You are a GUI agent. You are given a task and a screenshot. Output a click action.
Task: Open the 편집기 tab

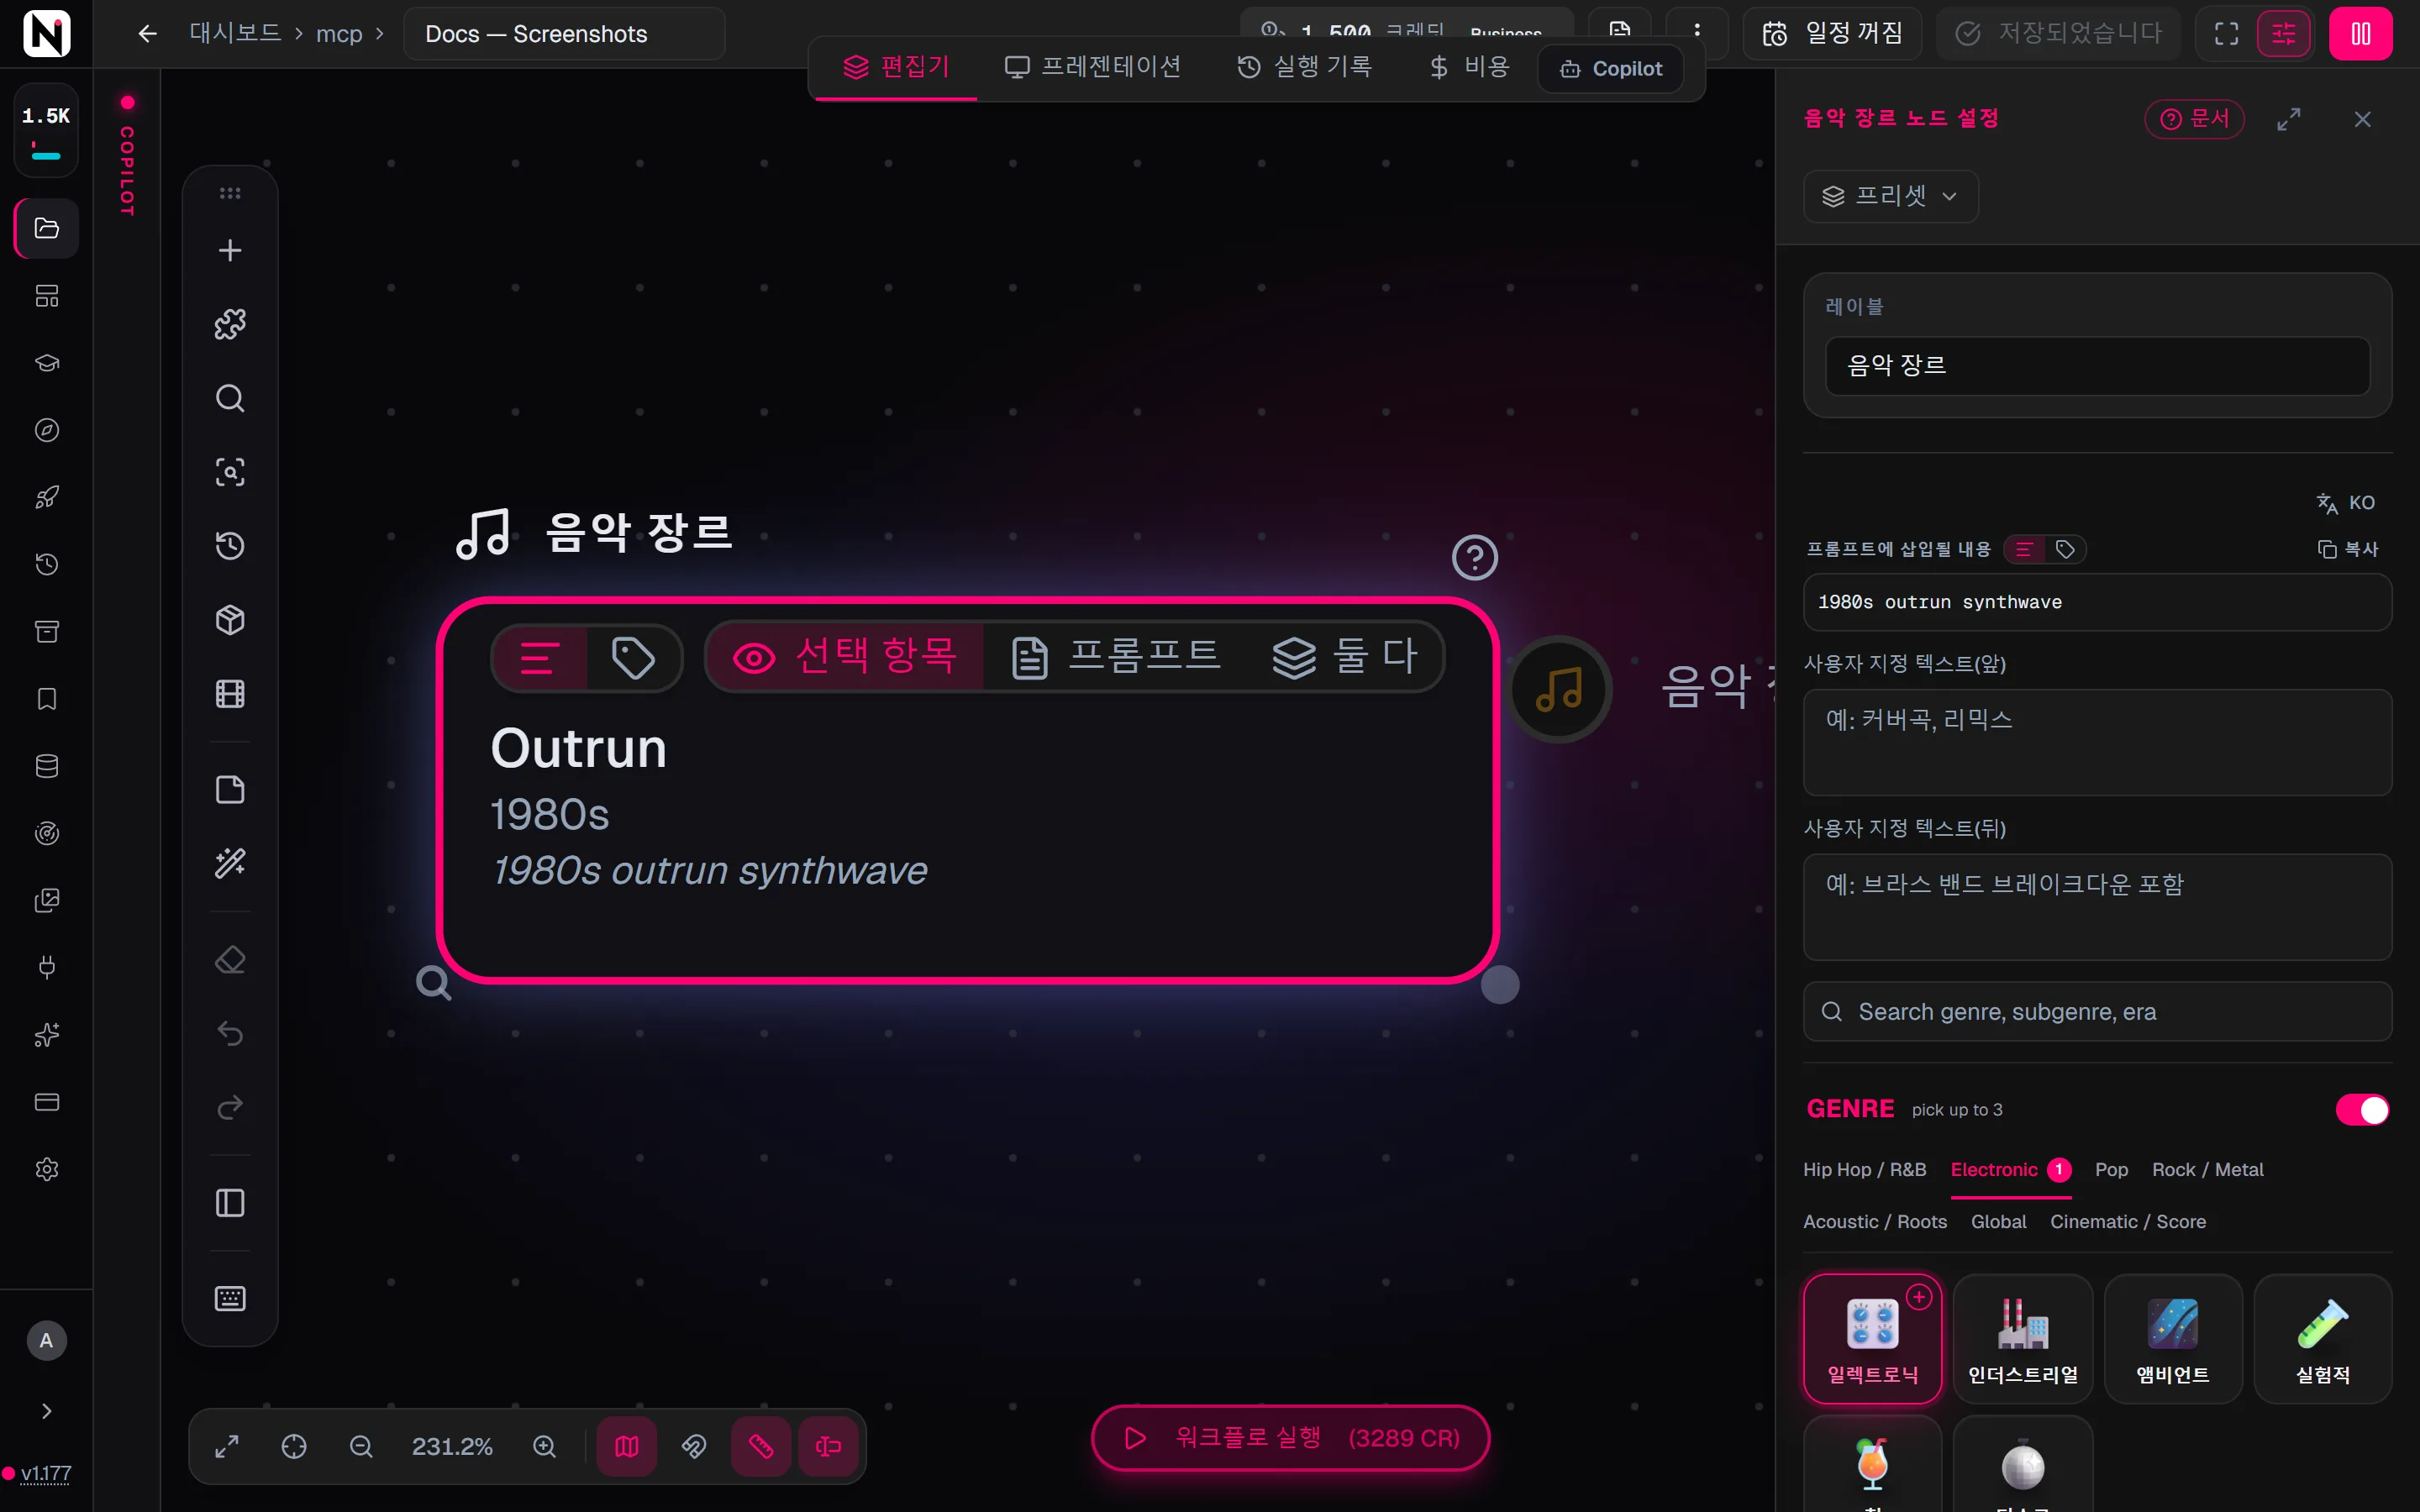coord(896,67)
